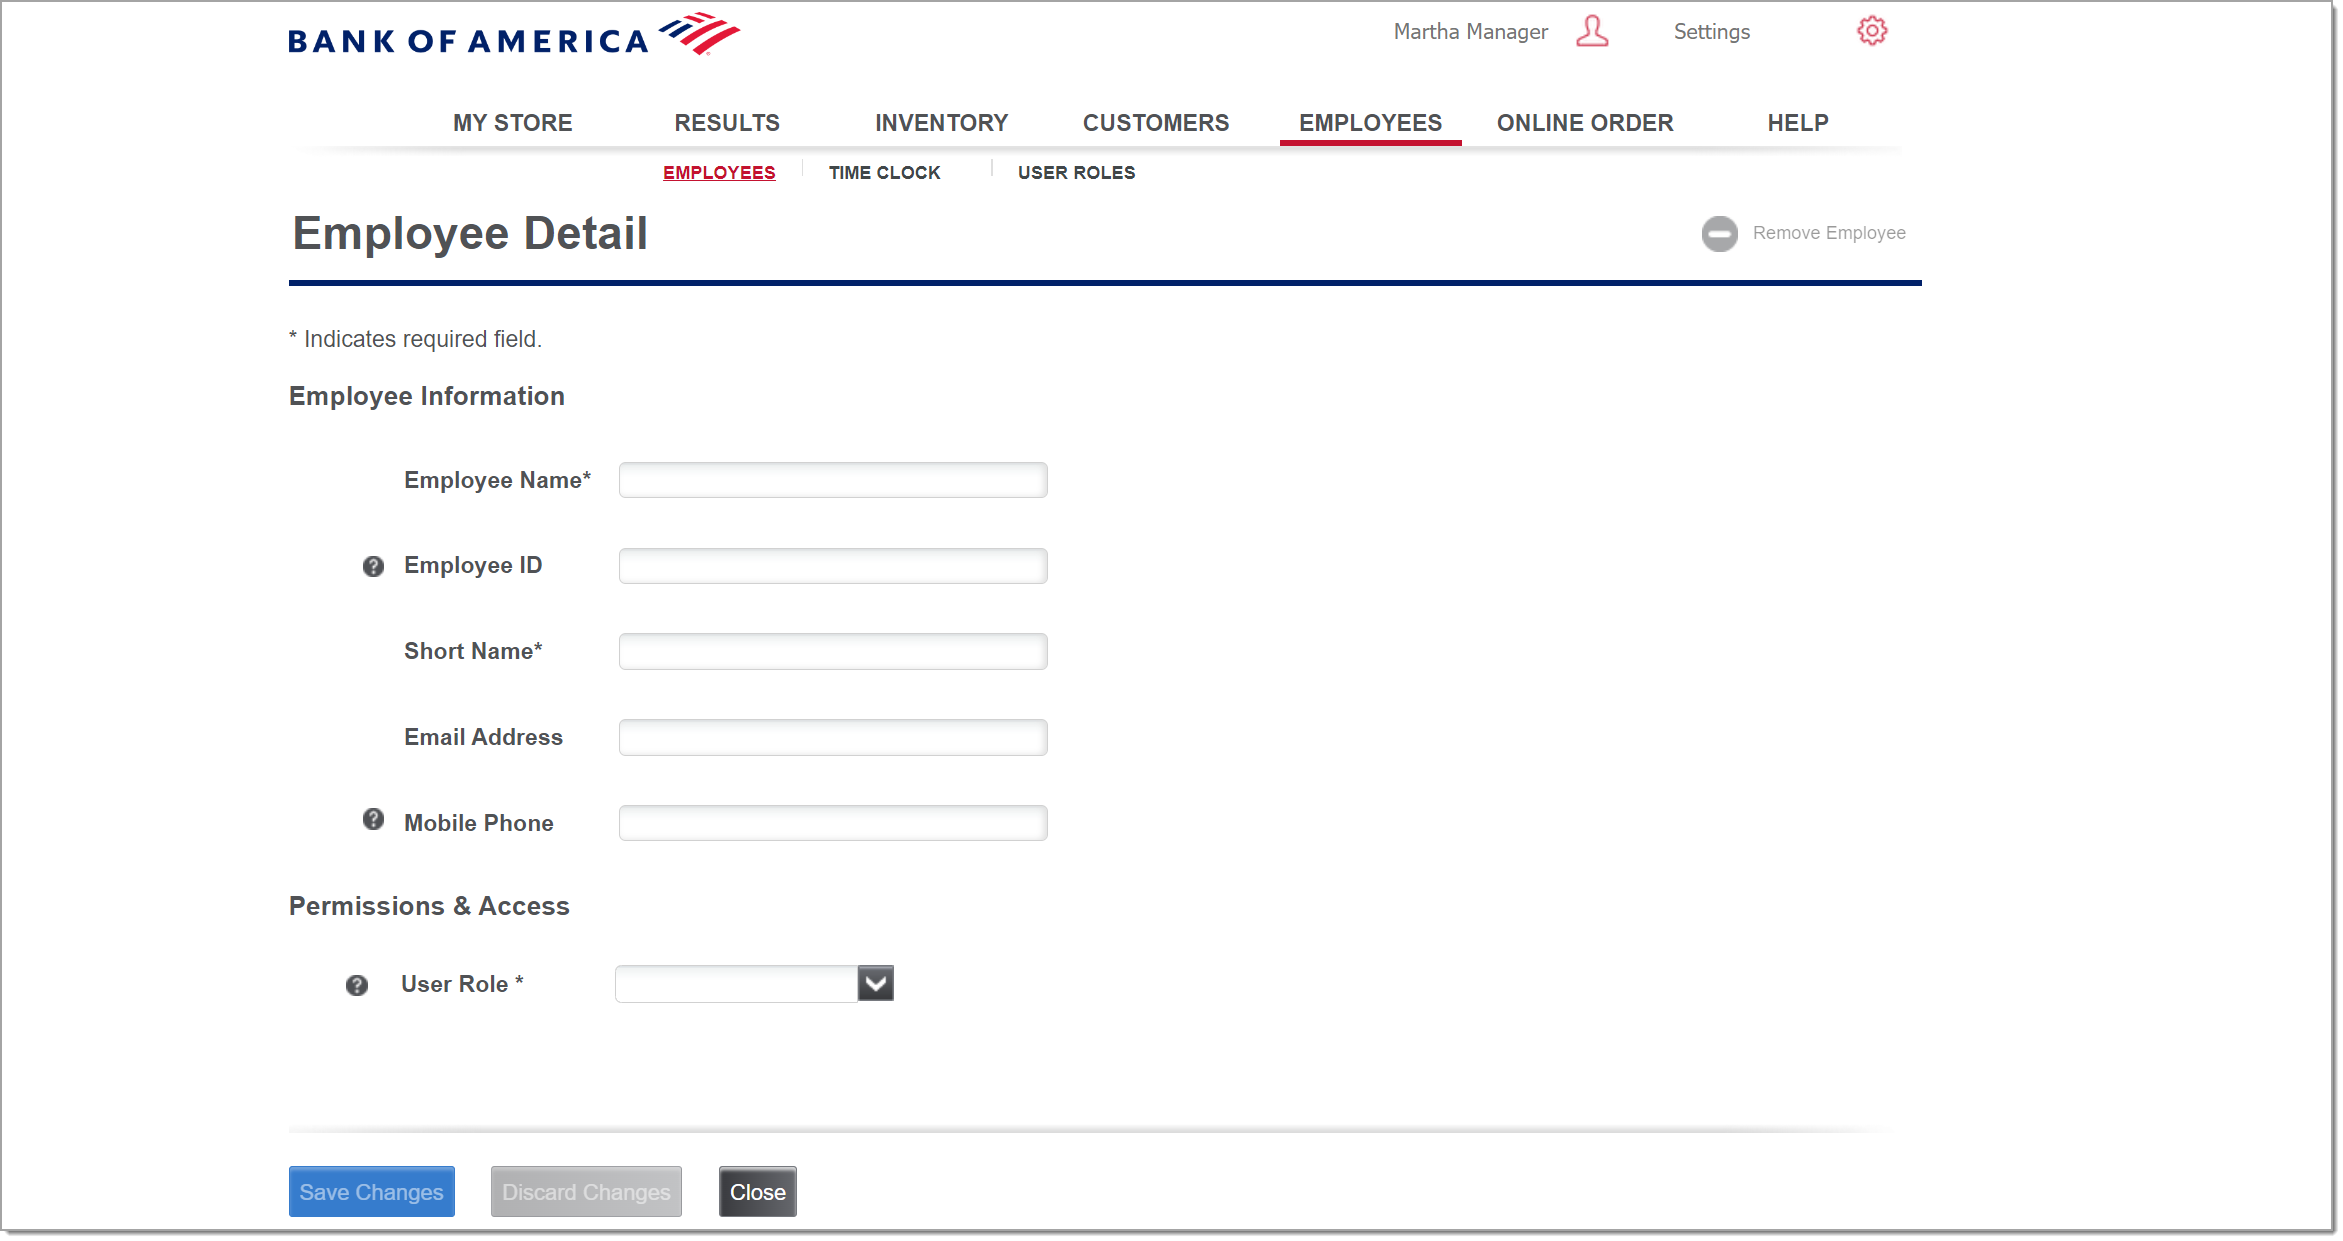Click the Email Address input field
Screen dimensions: 2343x1241
(834, 736)
